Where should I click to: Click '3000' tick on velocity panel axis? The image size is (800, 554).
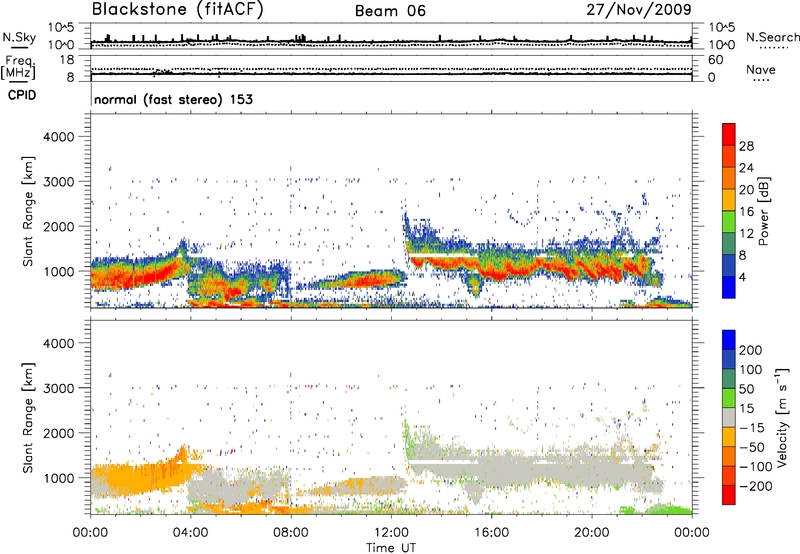58,388
